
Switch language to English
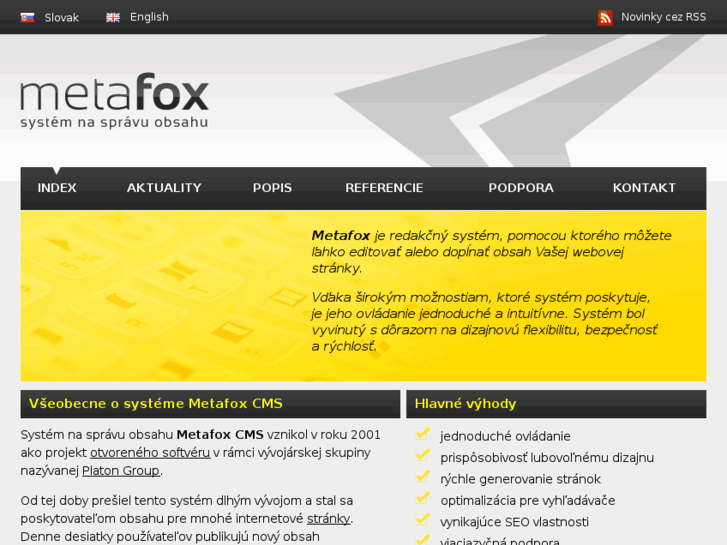[149, 17]
